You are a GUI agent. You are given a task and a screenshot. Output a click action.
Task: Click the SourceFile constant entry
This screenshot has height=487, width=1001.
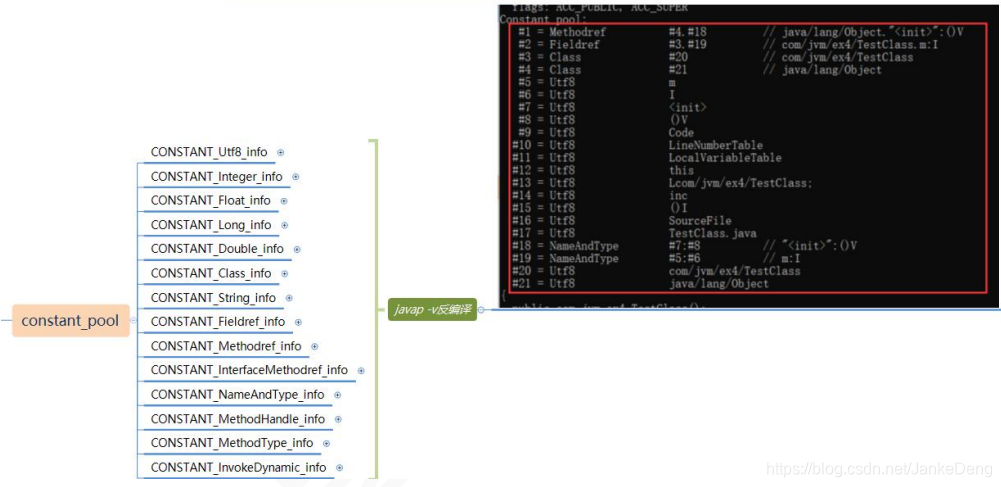[x=700, y=221]
